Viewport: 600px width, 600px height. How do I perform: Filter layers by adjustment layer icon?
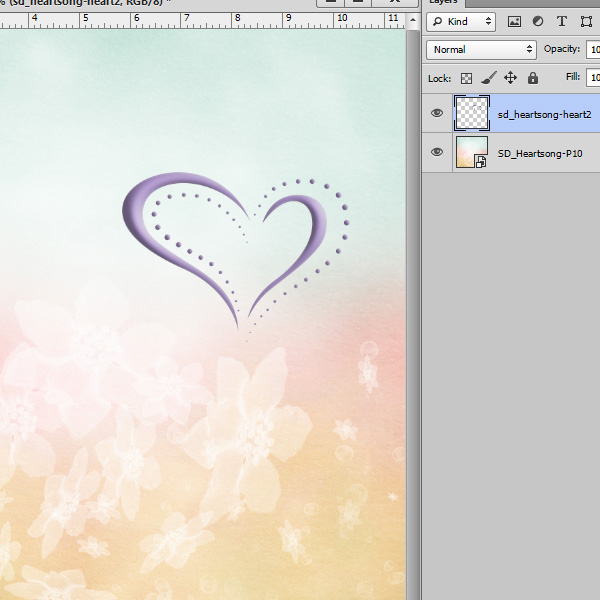pyautogui.click(x=538, y=21)
